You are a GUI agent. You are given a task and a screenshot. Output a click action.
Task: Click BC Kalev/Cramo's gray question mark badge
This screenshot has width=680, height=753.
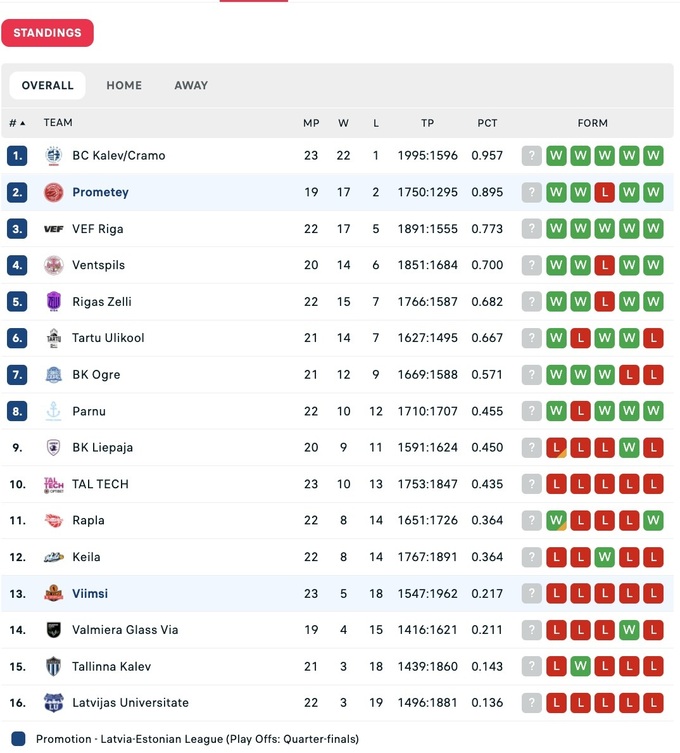(x=532, y=156)
